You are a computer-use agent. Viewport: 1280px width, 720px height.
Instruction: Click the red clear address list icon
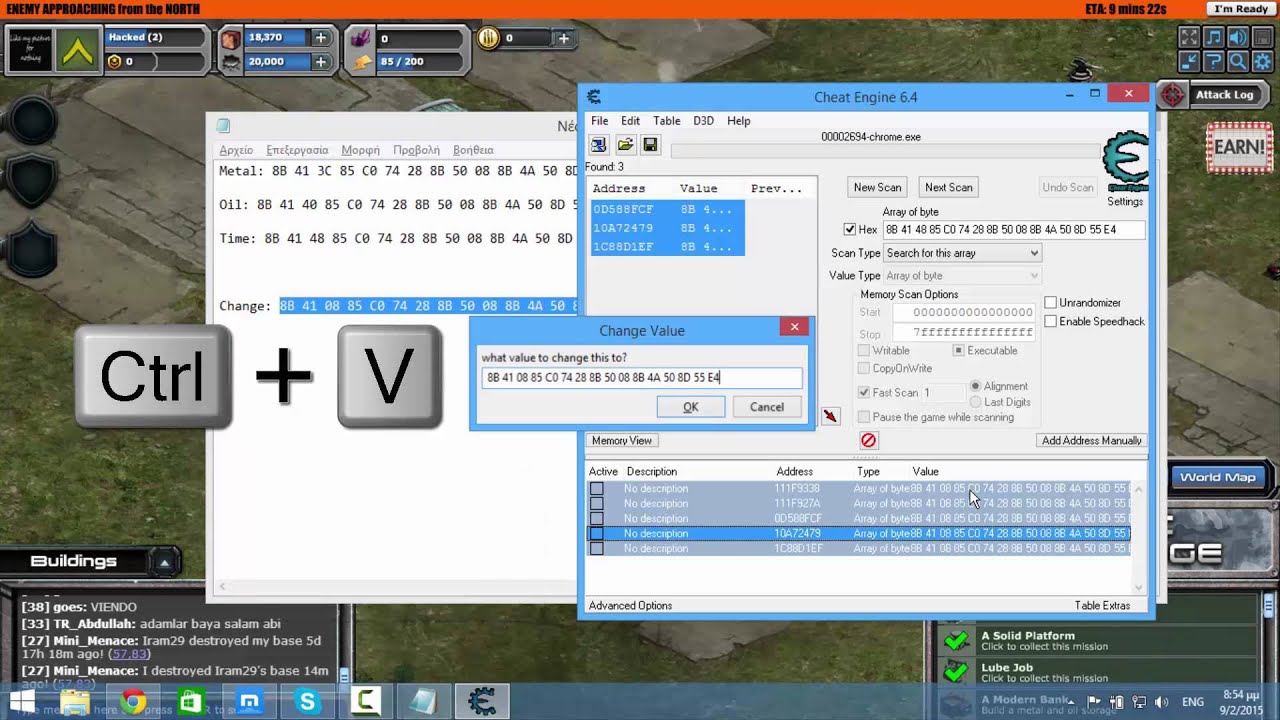tap(868, 440)
